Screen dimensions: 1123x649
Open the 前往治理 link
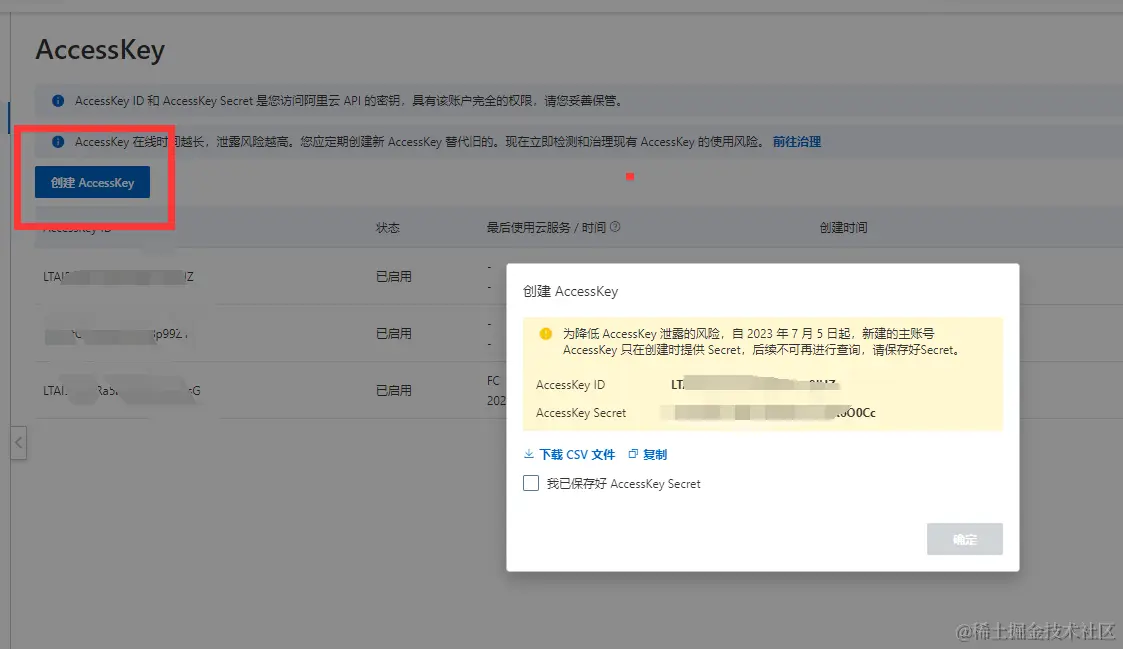click(796, 142)
